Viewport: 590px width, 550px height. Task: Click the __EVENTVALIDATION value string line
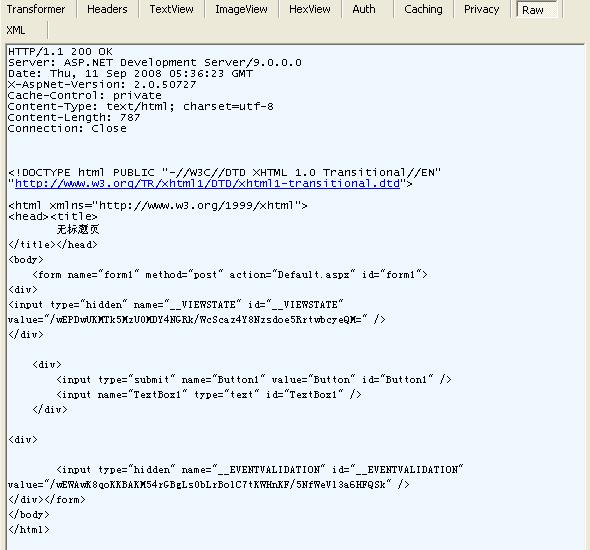[208, 485]
